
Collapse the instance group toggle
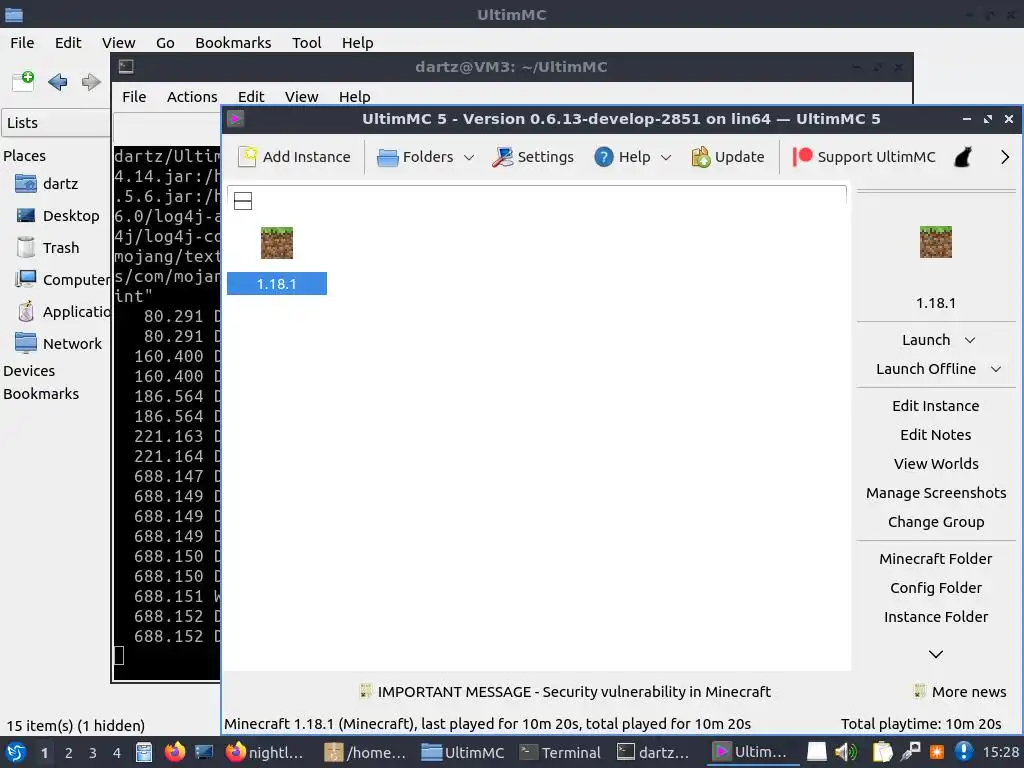pos(243,201)
